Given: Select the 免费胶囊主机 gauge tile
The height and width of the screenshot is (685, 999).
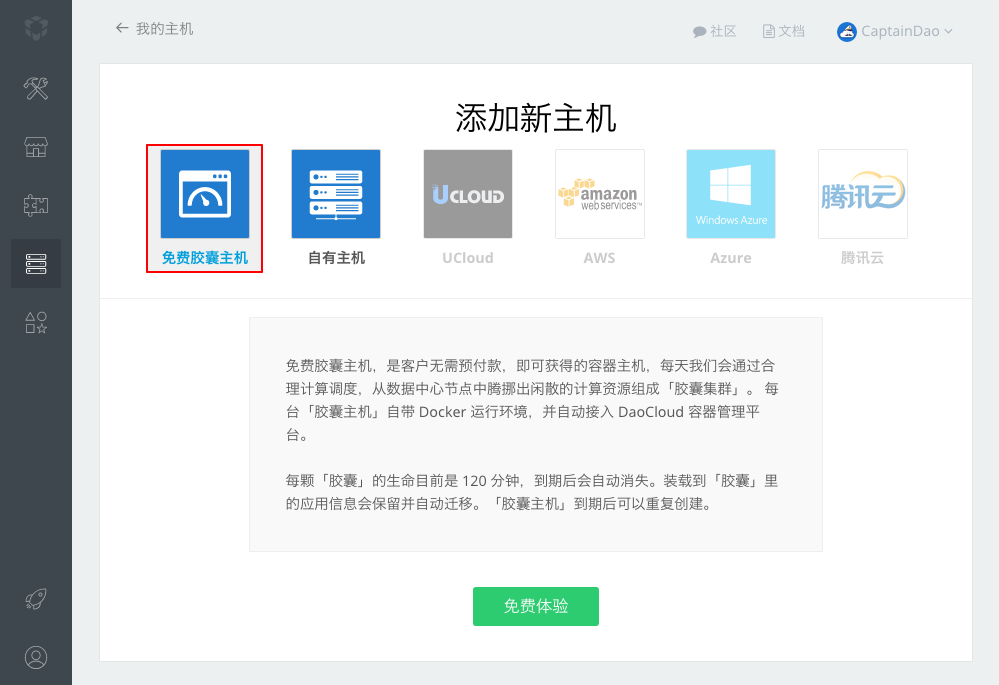Looking at the screenshot, I should point(205,194).
